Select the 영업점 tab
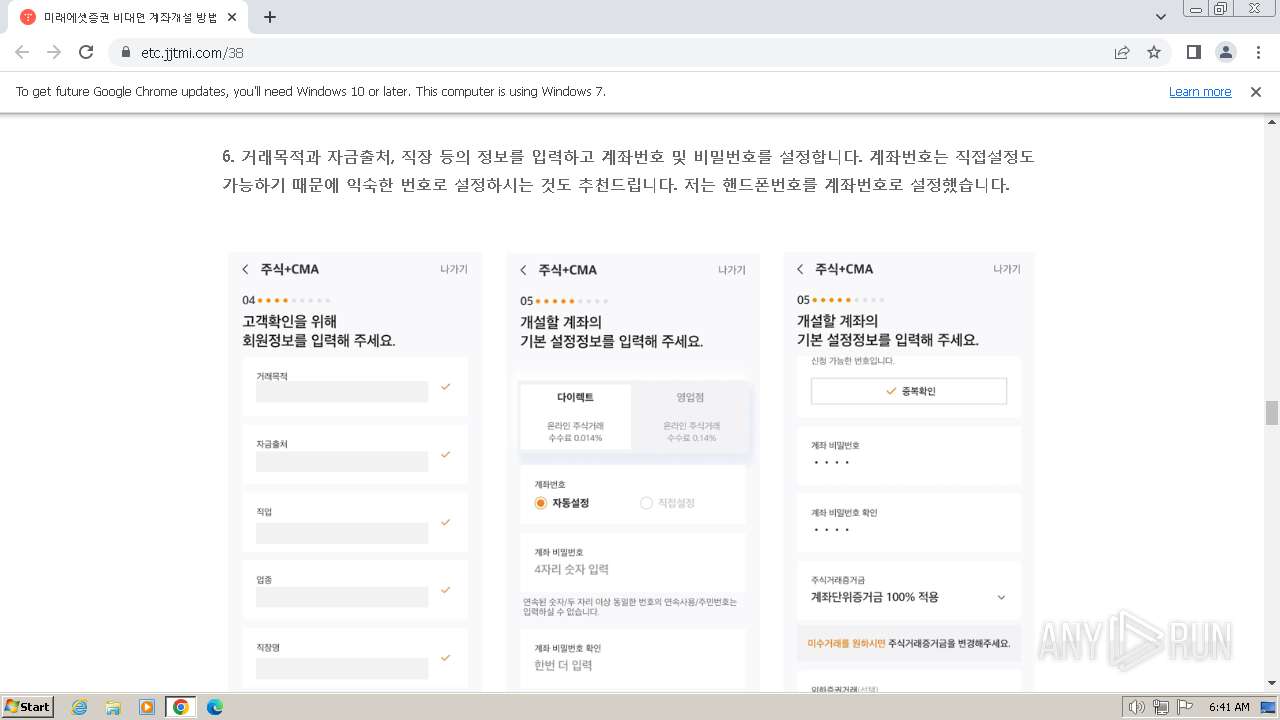The image size is (1280, 720). tap(690, 417)
